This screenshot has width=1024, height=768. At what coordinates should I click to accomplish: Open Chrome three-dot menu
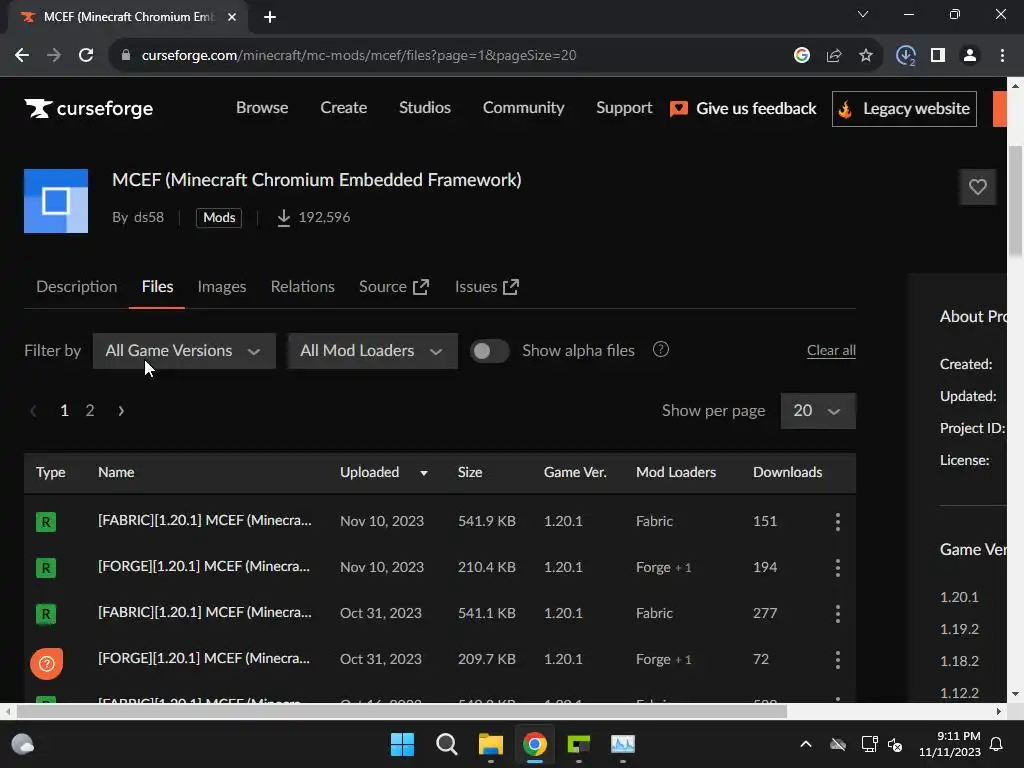[x=1002, y=56]
